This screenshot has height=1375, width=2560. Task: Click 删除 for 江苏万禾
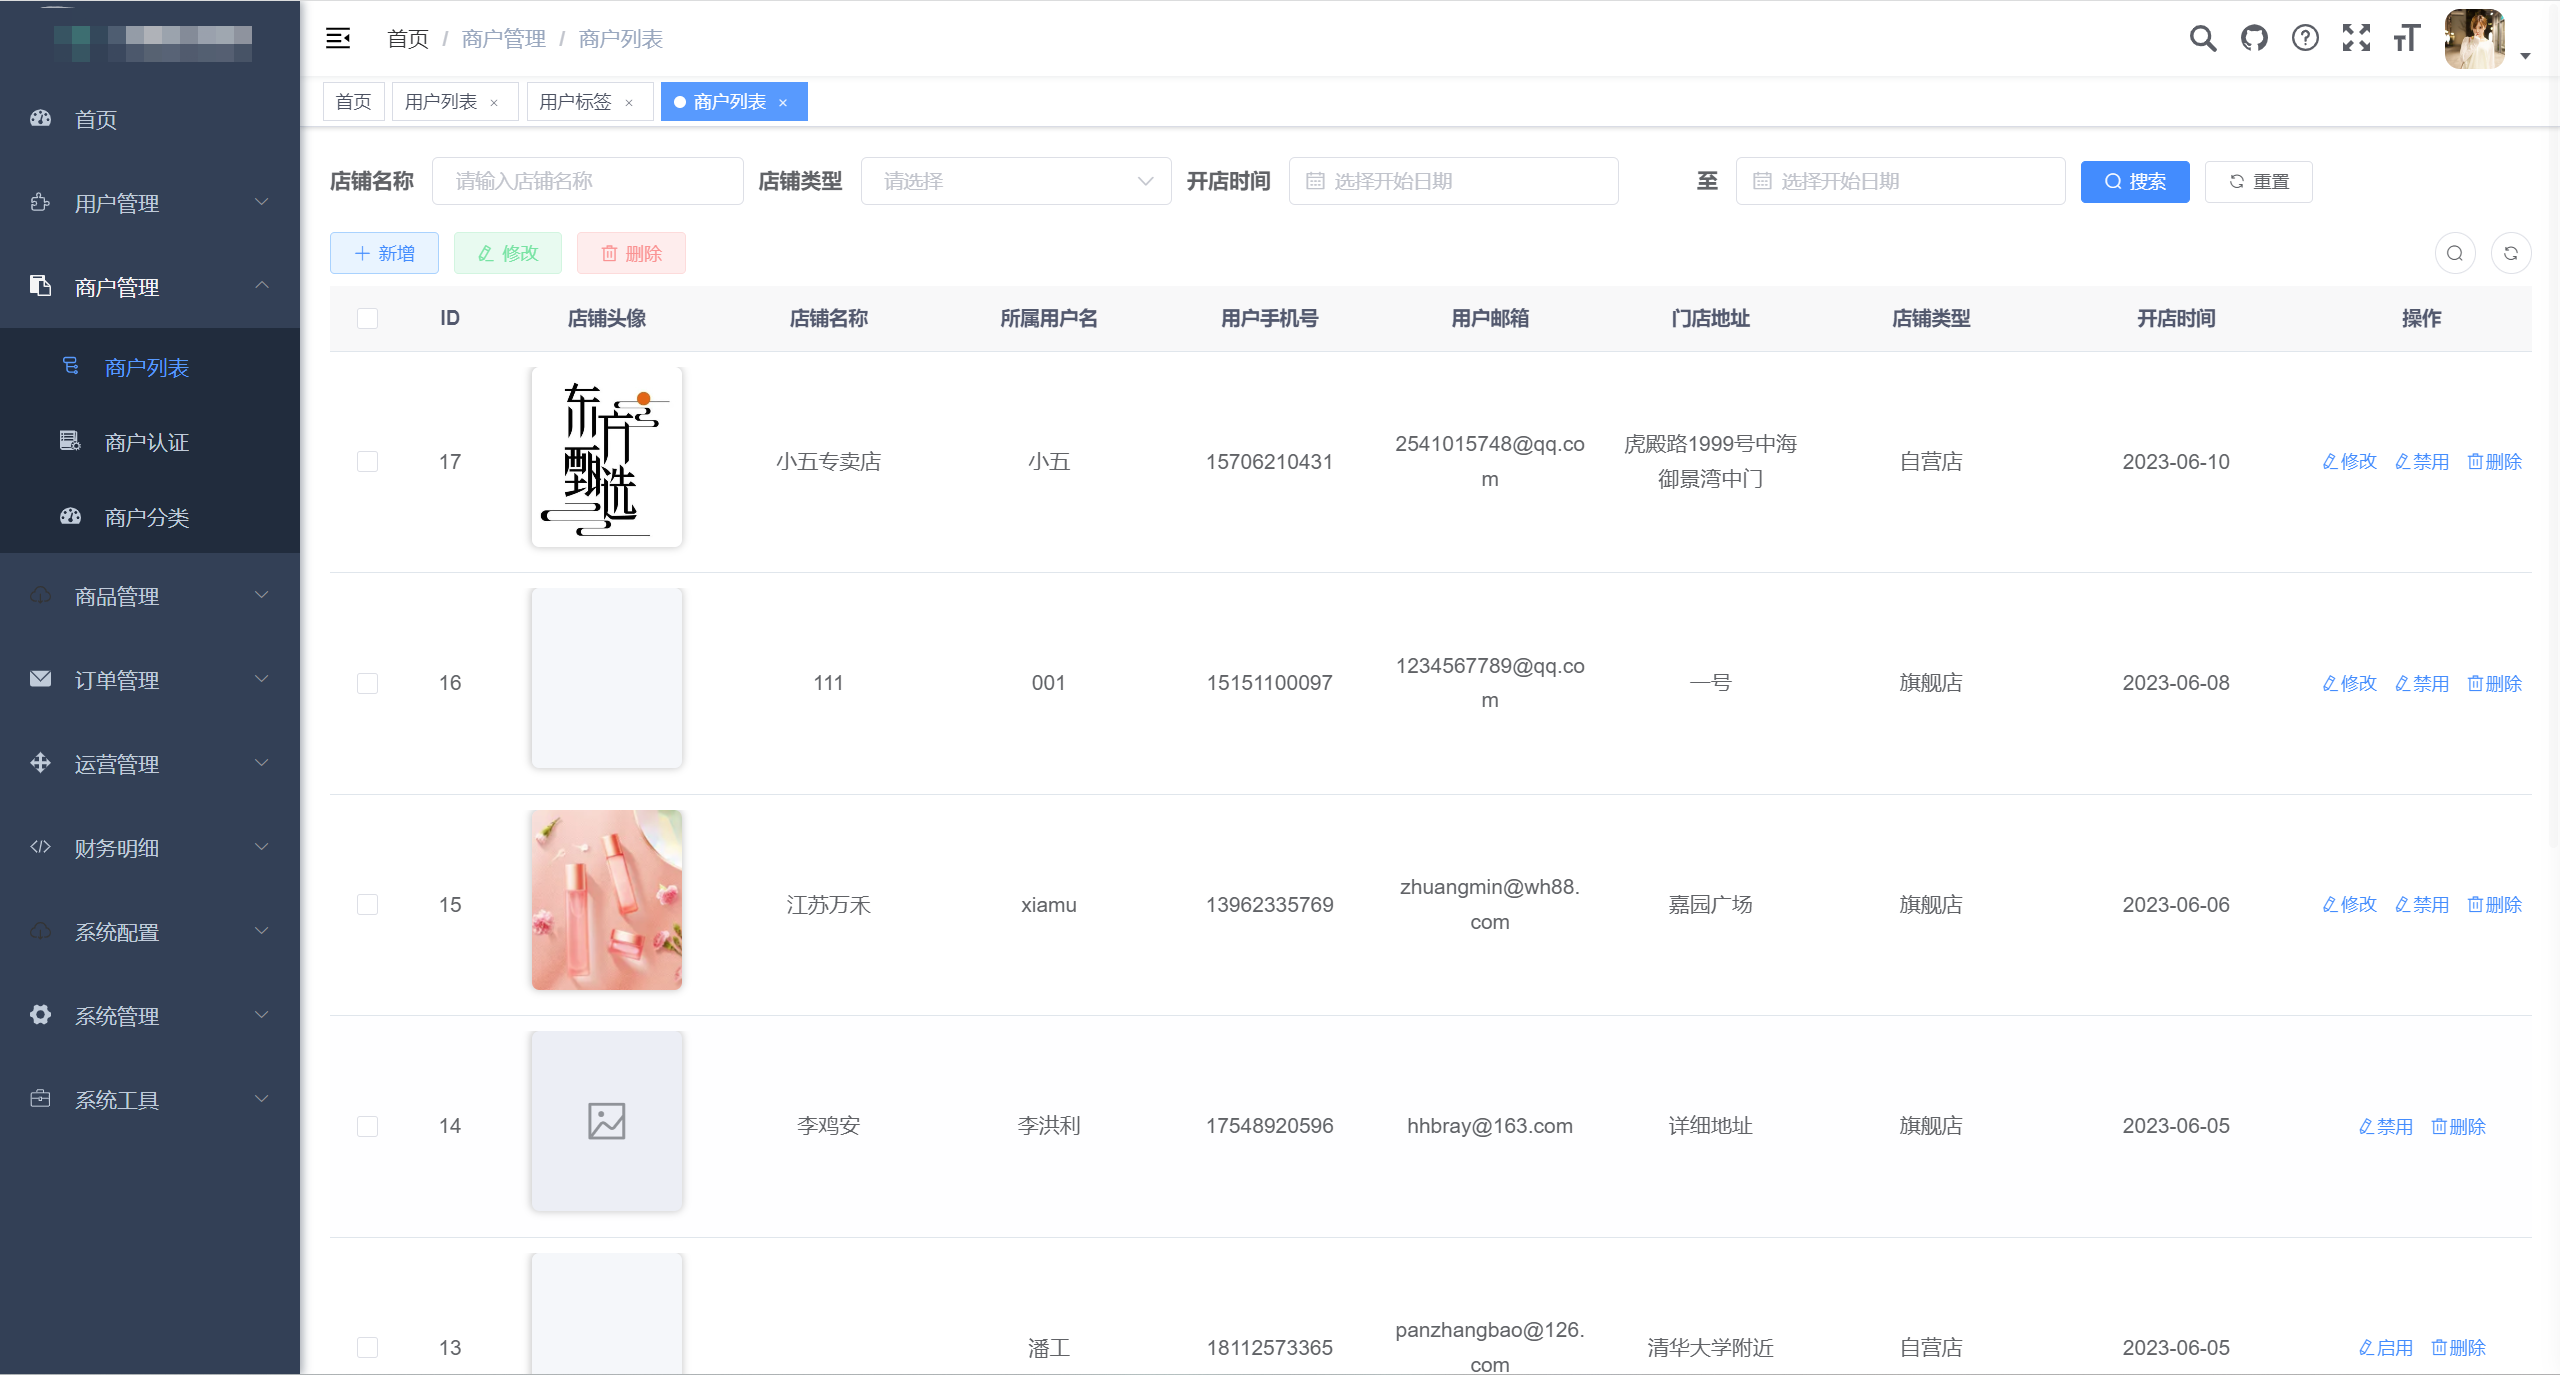point(2495,904)
